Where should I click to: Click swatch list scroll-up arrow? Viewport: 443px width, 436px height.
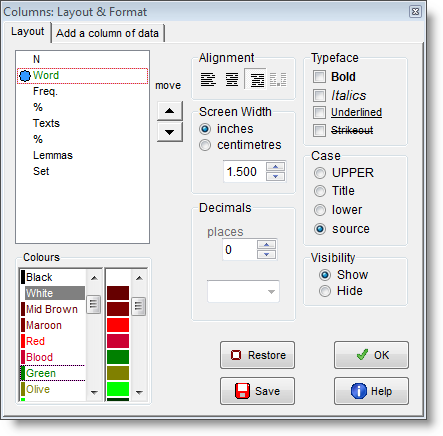[139, 278]
